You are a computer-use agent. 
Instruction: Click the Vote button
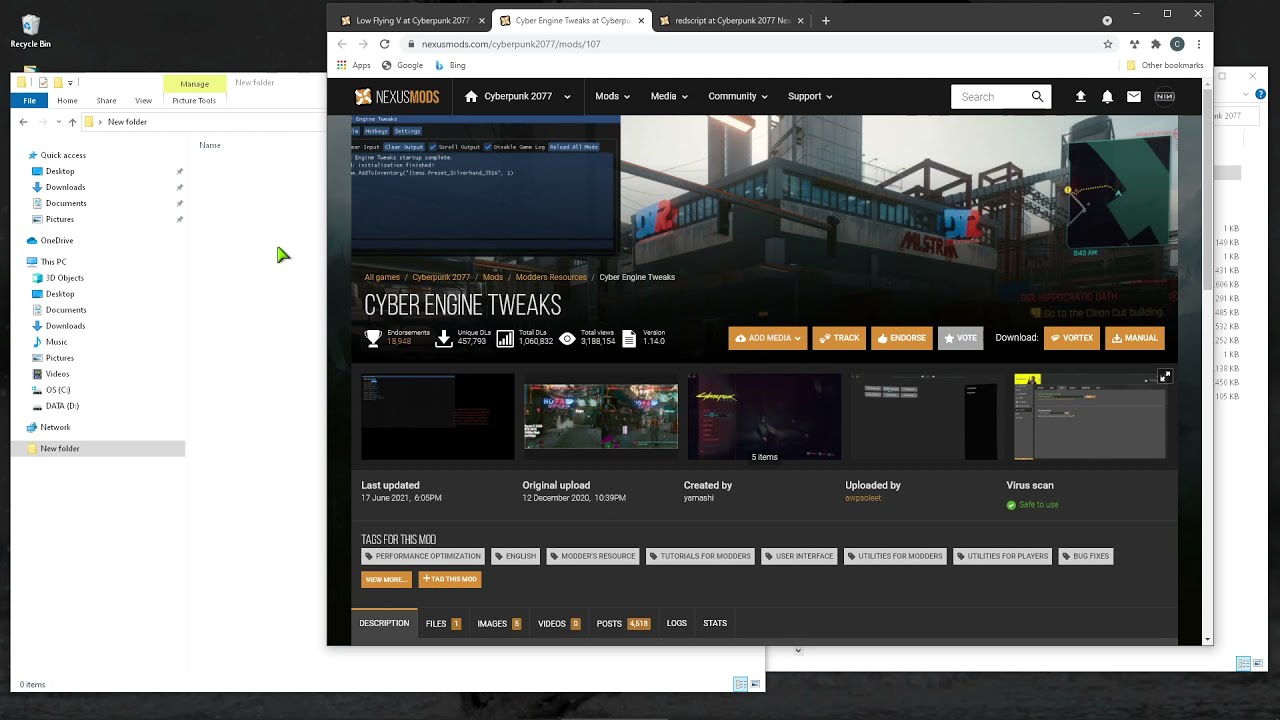960,338
